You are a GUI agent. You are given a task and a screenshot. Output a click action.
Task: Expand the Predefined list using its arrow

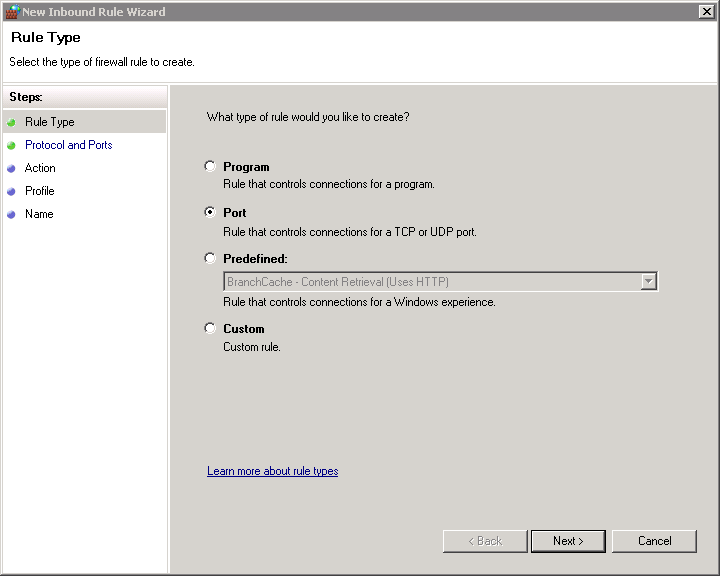click(x=648, y=282)
